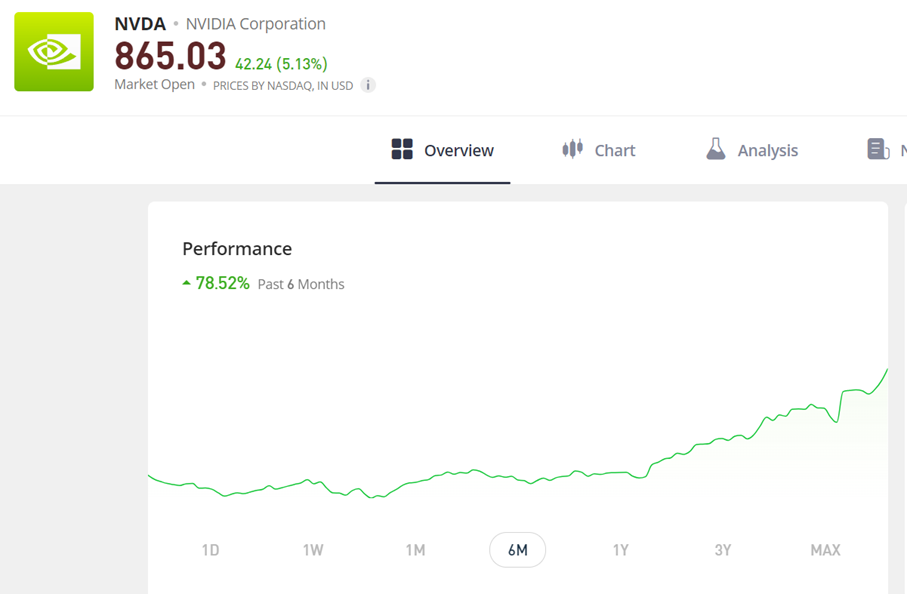Click the Overview grid icon

[x=402, y=149]
